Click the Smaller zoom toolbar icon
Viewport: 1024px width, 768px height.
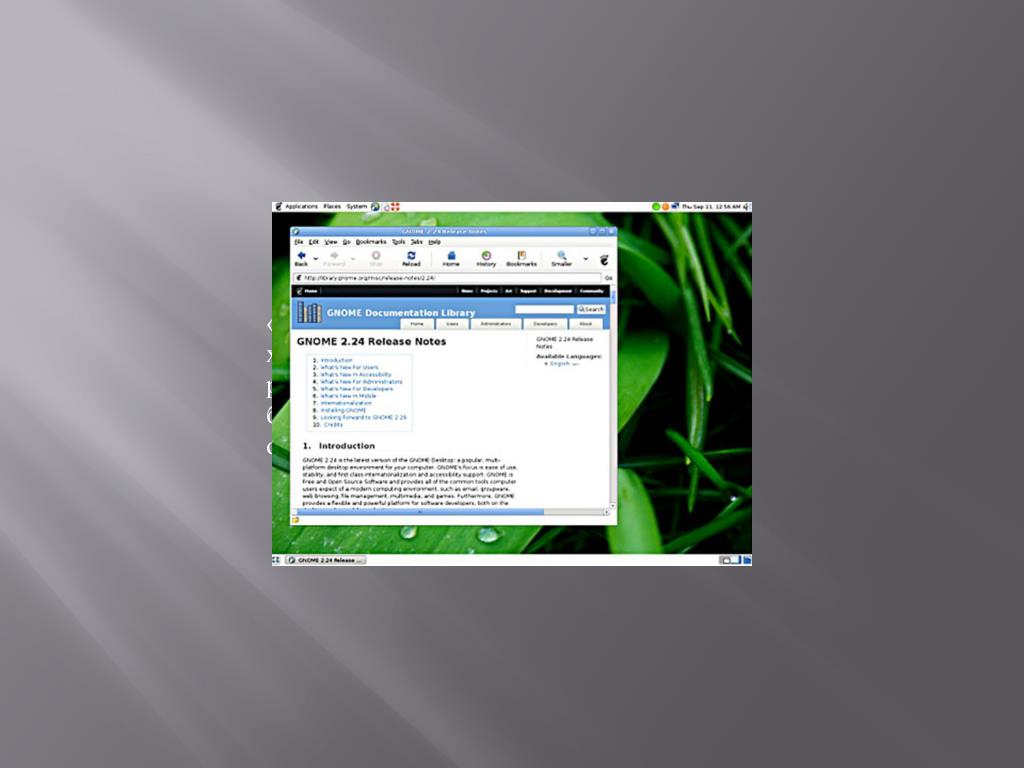pos(562,257)
